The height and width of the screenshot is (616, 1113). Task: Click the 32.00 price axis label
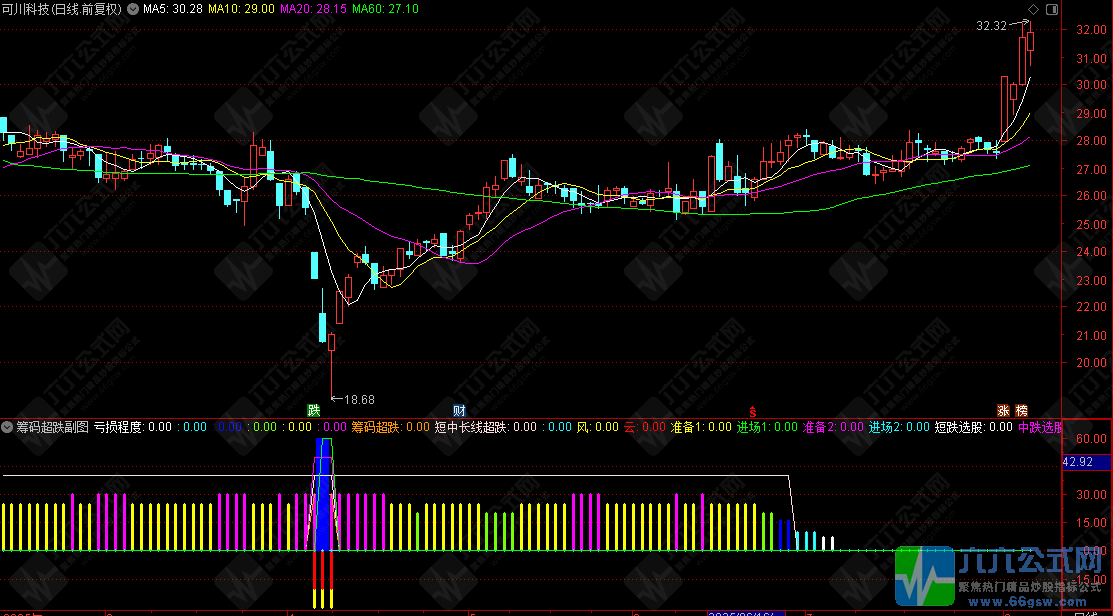1090,30
